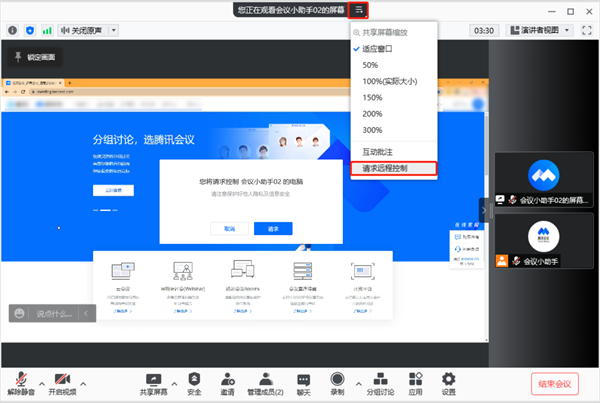Start recording with the 录制 icon
This screenshot has height=403, width=600.
337,381
